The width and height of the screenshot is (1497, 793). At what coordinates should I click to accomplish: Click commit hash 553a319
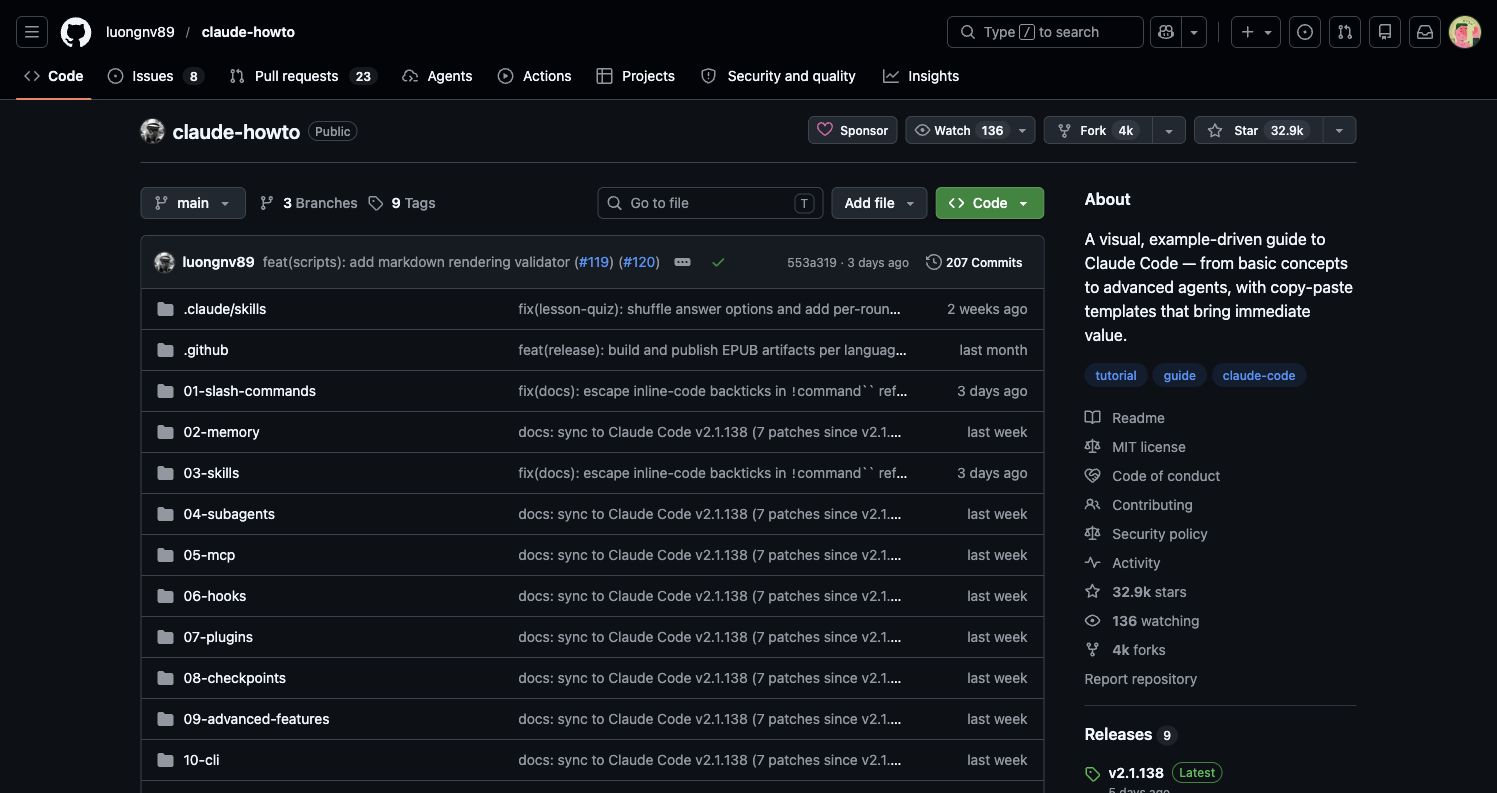point(812,263)
